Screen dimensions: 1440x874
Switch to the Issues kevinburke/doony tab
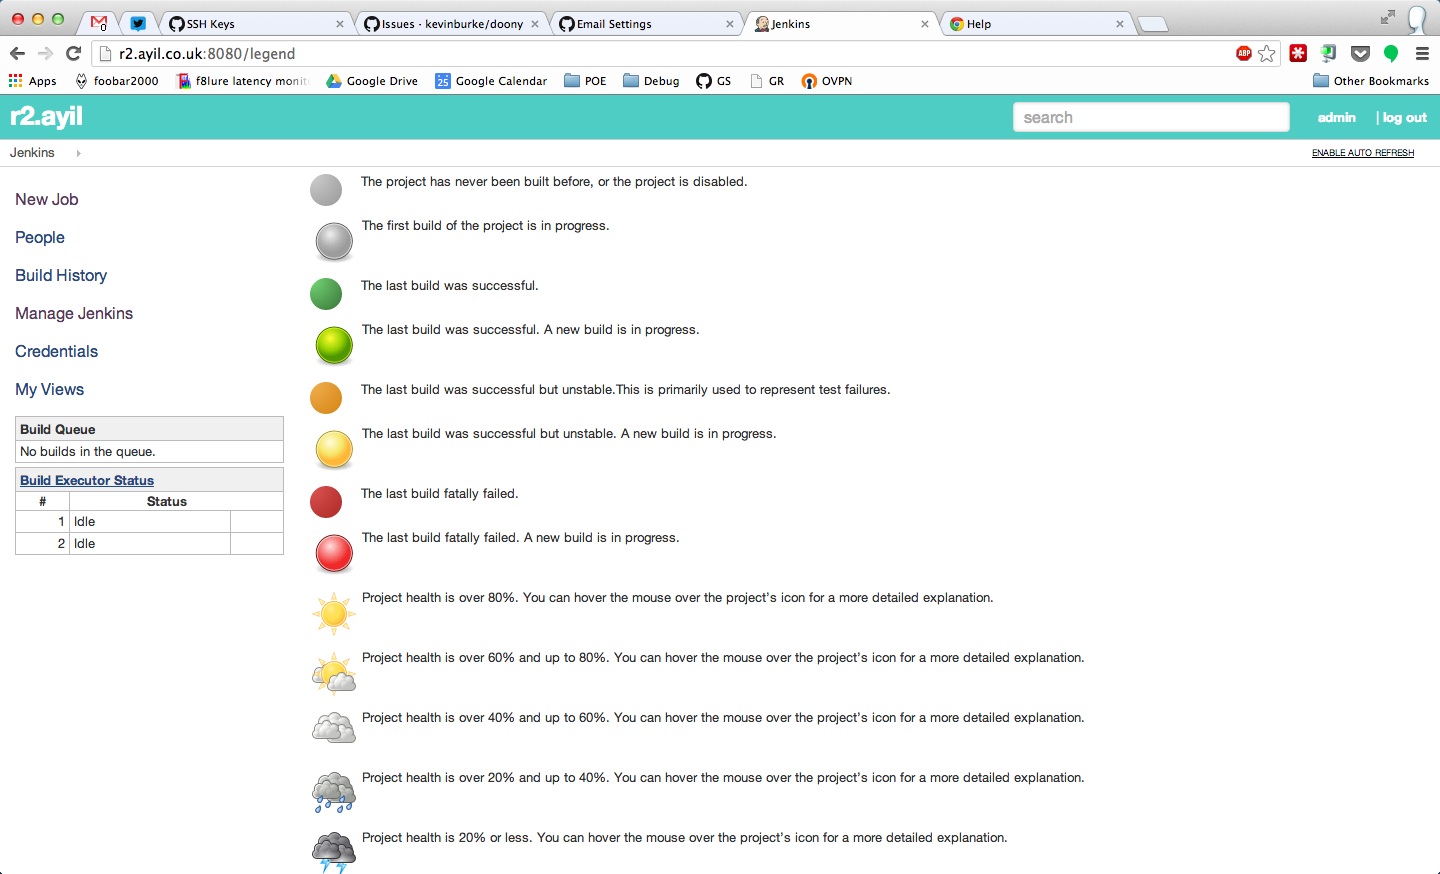[x=452, y=23]
